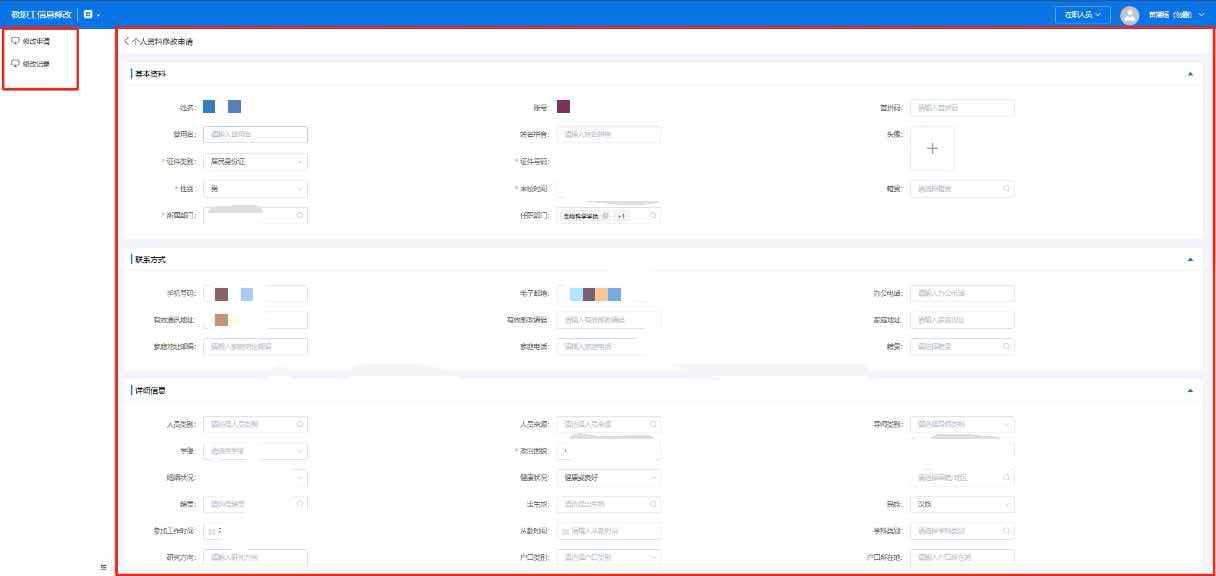Click the calendar icon in the 参加工作时间 field
Image resolution: width=1216 pixels, height=576 pixels.
coord(212,531)
